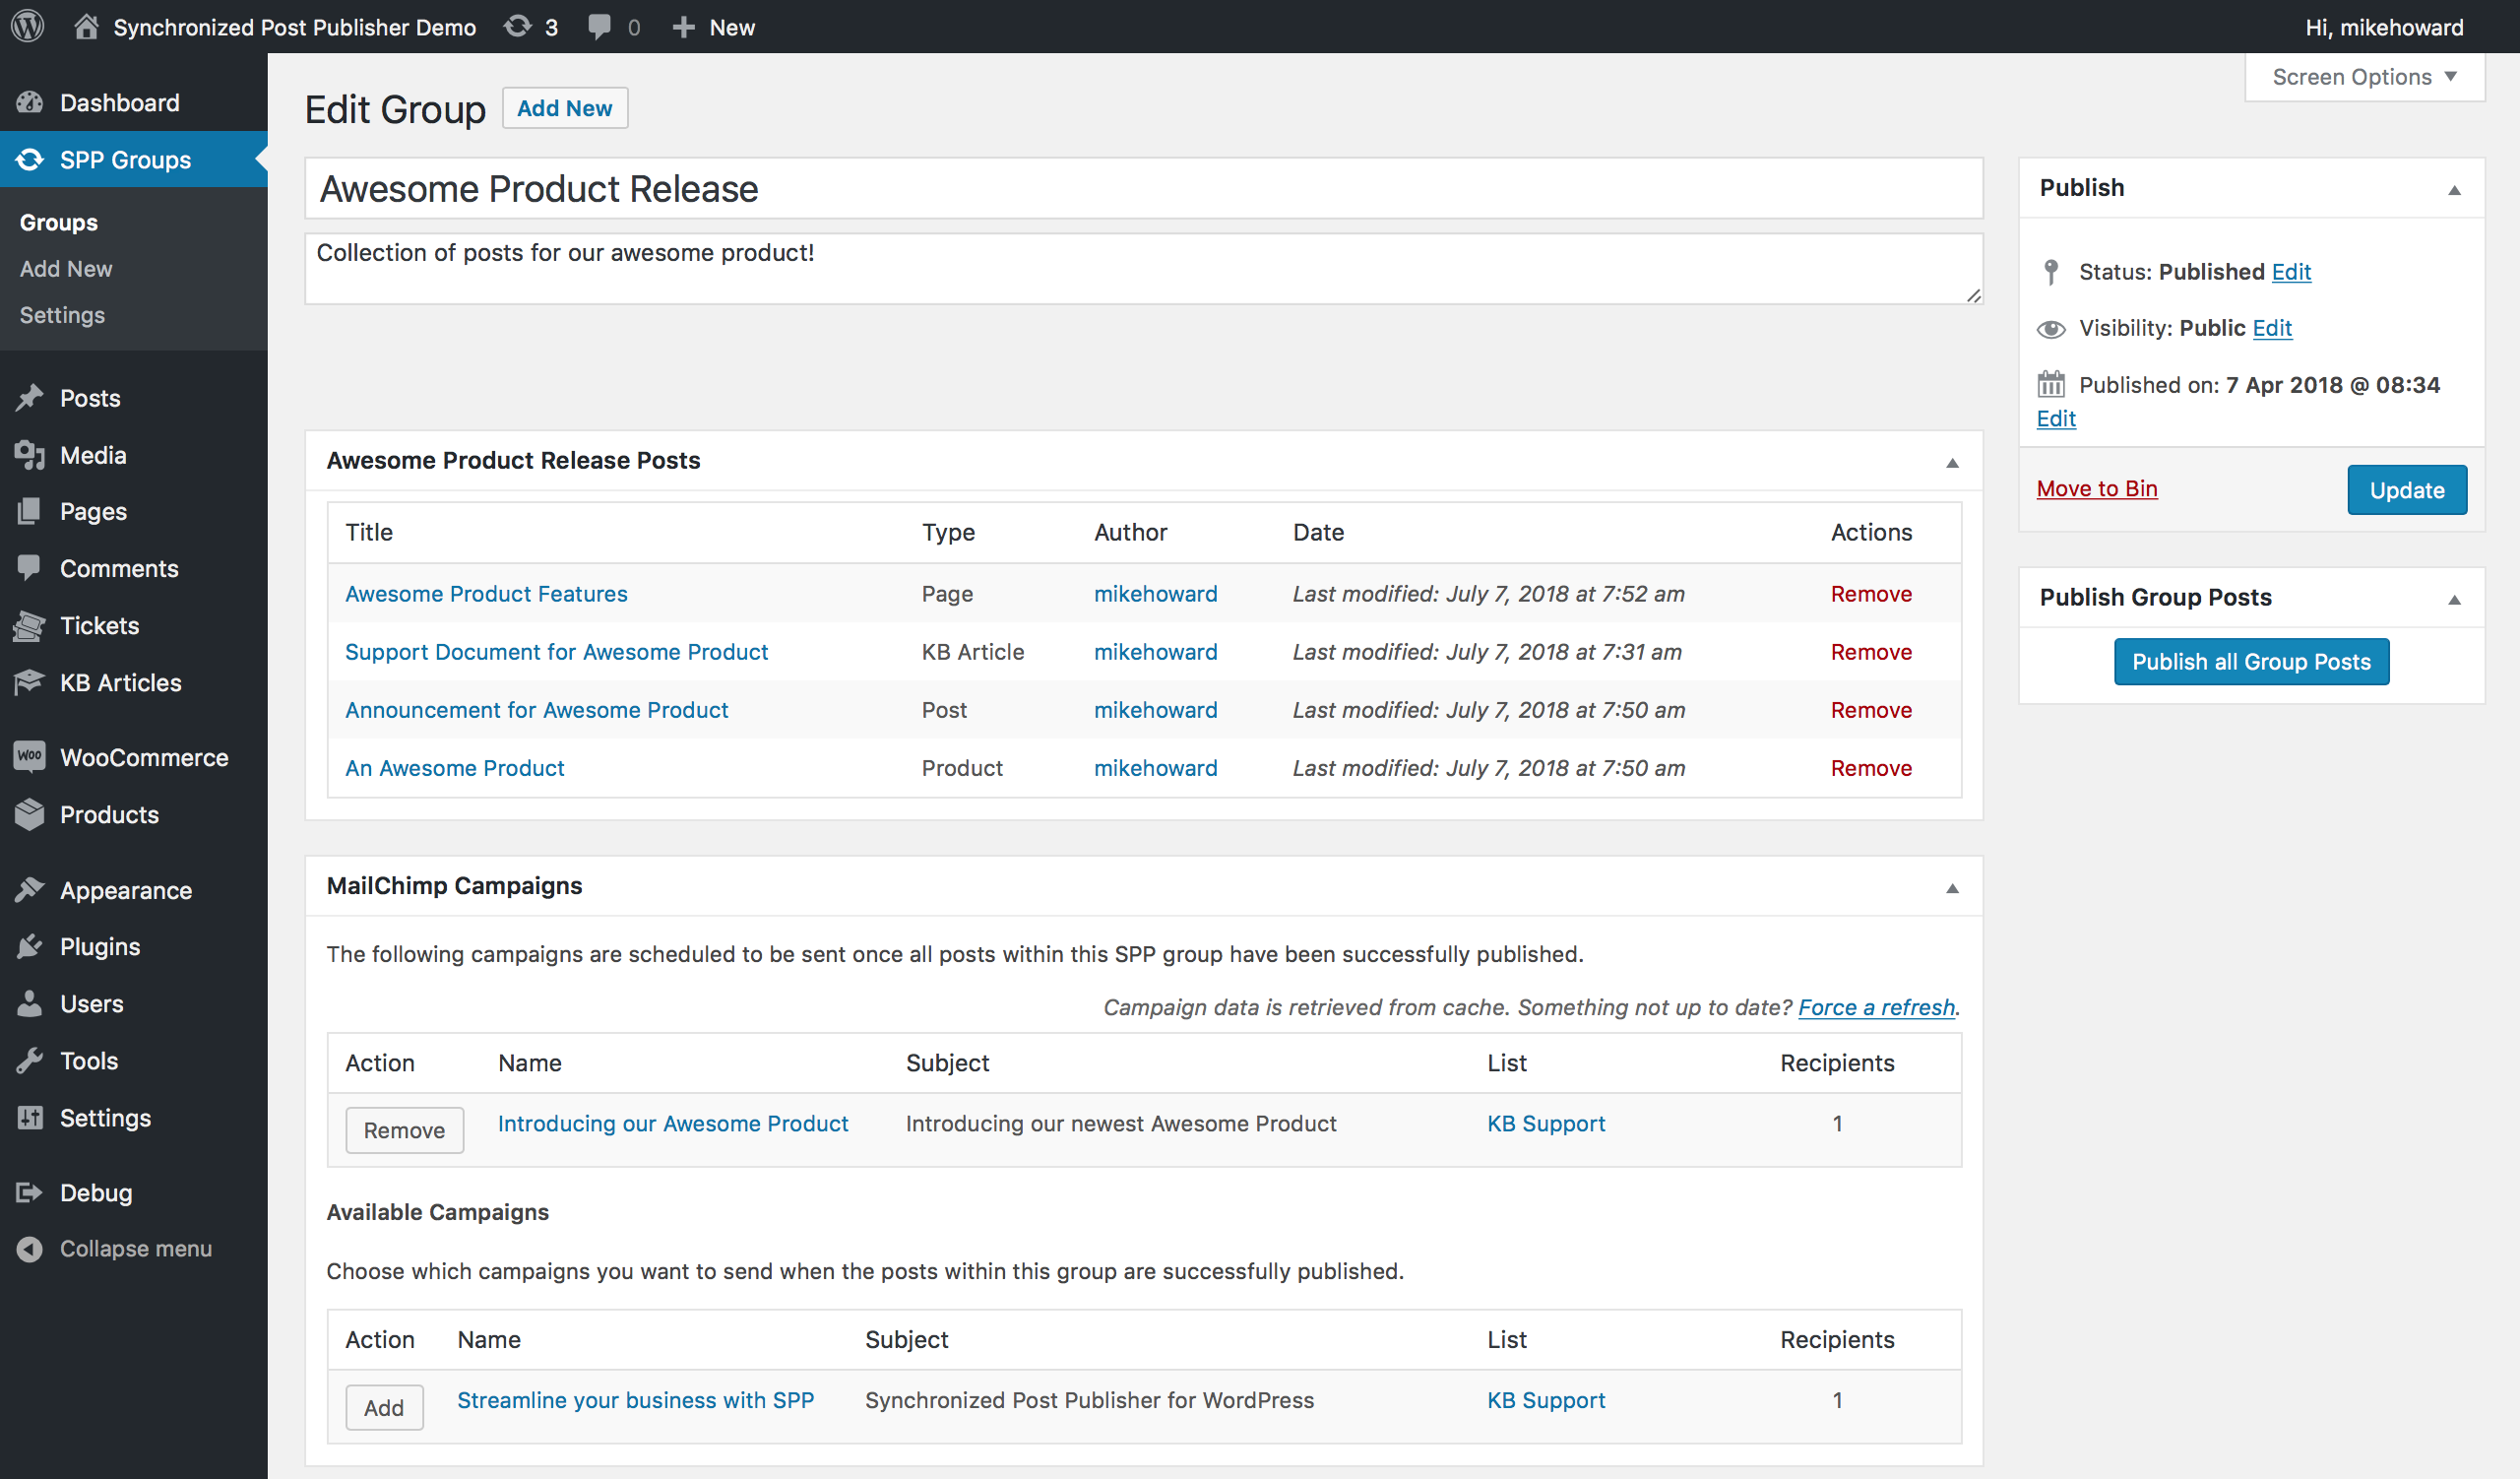
Task: Click the KB Articles graduation cap icon
Action: 30,682
